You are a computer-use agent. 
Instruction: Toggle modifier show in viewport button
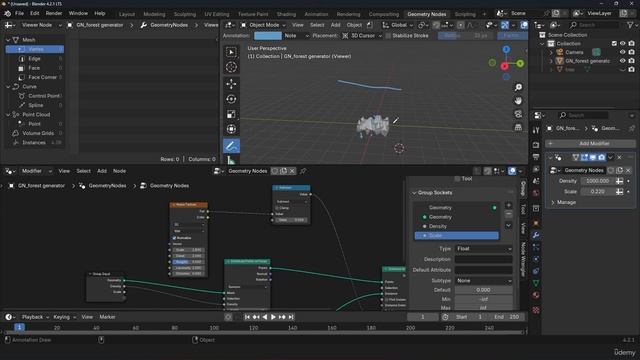(593, 157)
